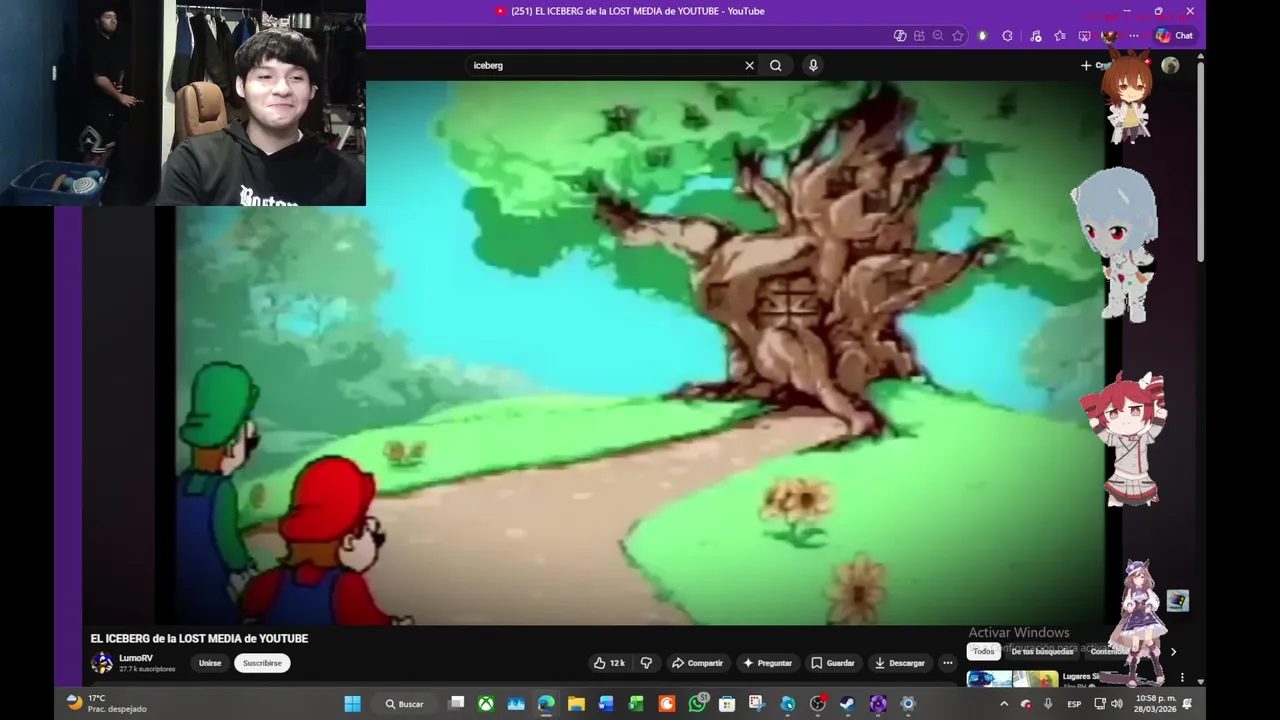Expand hidden system tray icons chevron
Image resolution: width=1280 pixels, height=720 pixels.
[x=1004, y=704]
